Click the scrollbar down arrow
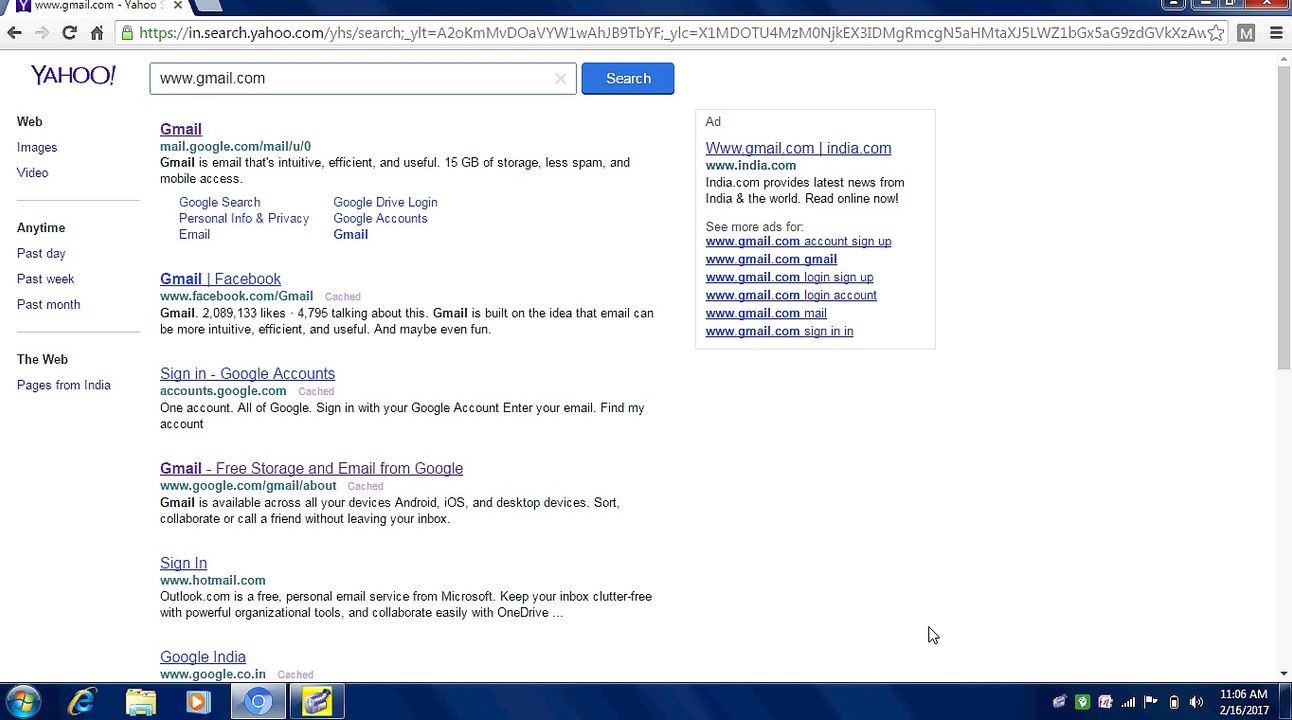The width and height of the screenshot is (1292, 720). tap(1284, 673)
